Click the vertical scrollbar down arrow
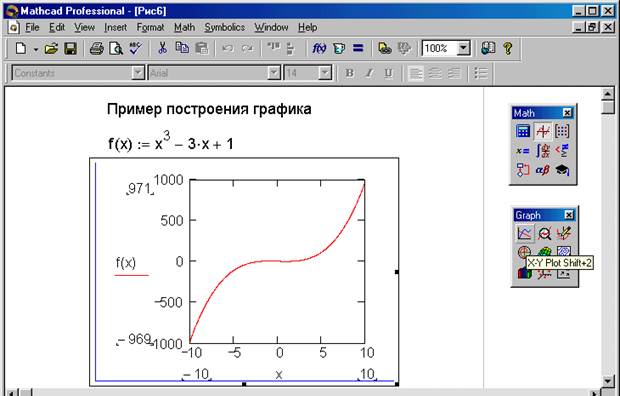Image resolution: width=620 pixels, height=396 pixels. [608, 381]
